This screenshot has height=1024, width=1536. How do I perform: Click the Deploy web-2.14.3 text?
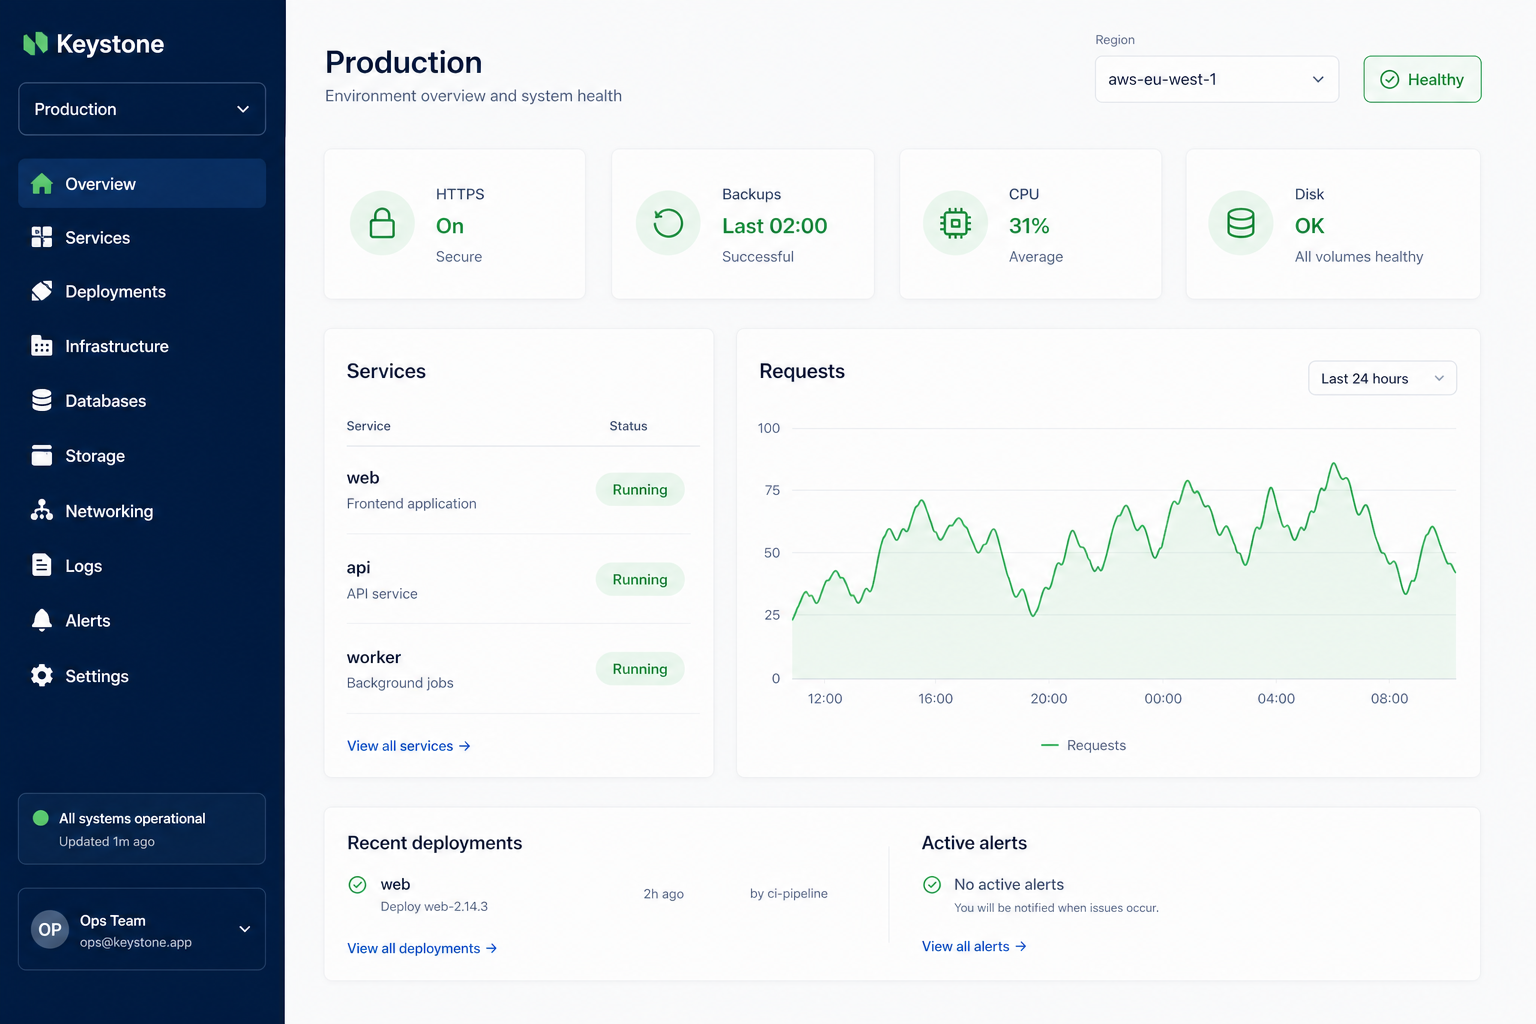click(x=434, y=906)
